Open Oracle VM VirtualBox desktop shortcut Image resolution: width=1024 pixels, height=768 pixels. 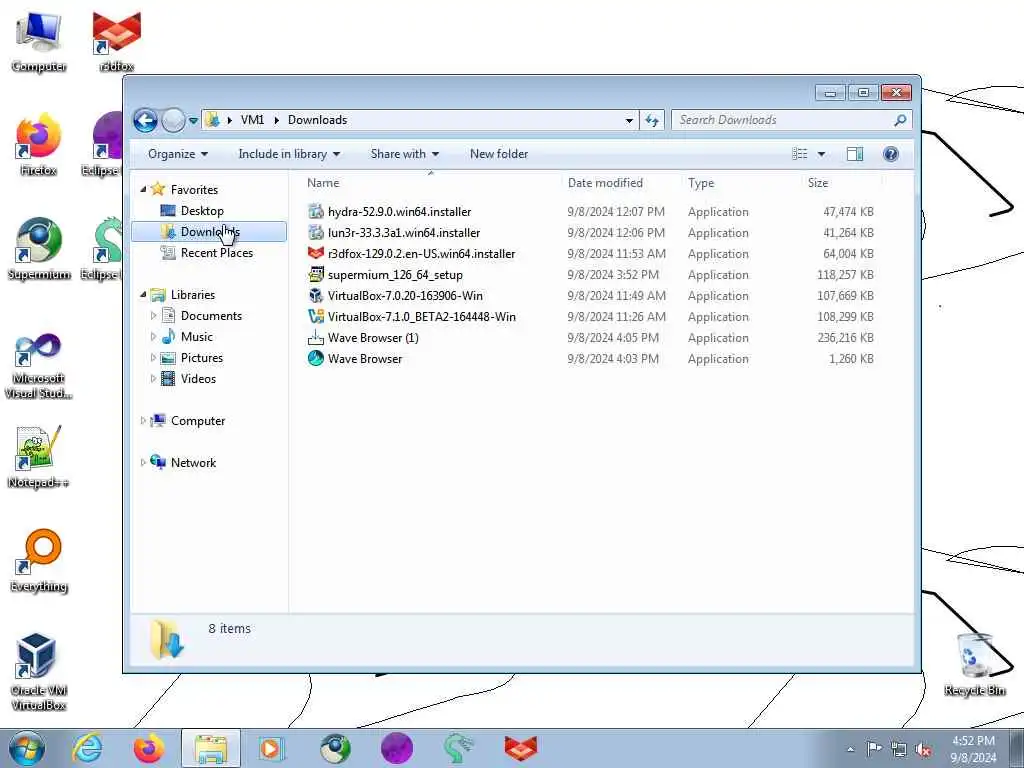click(39, 671)
